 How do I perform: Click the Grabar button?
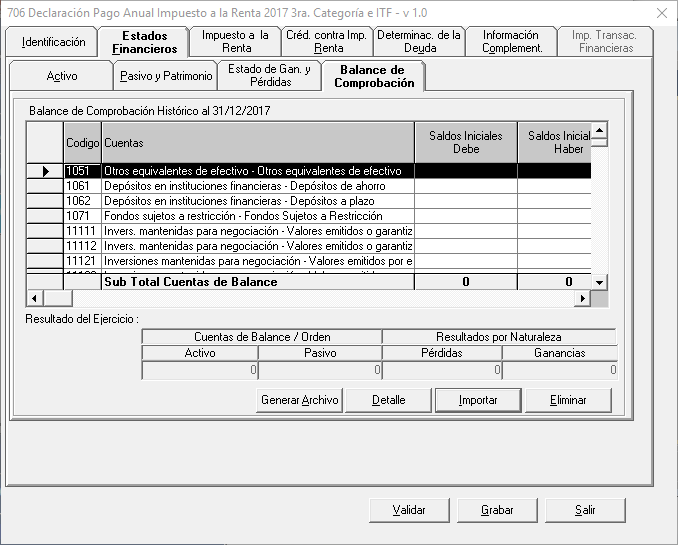497,510
